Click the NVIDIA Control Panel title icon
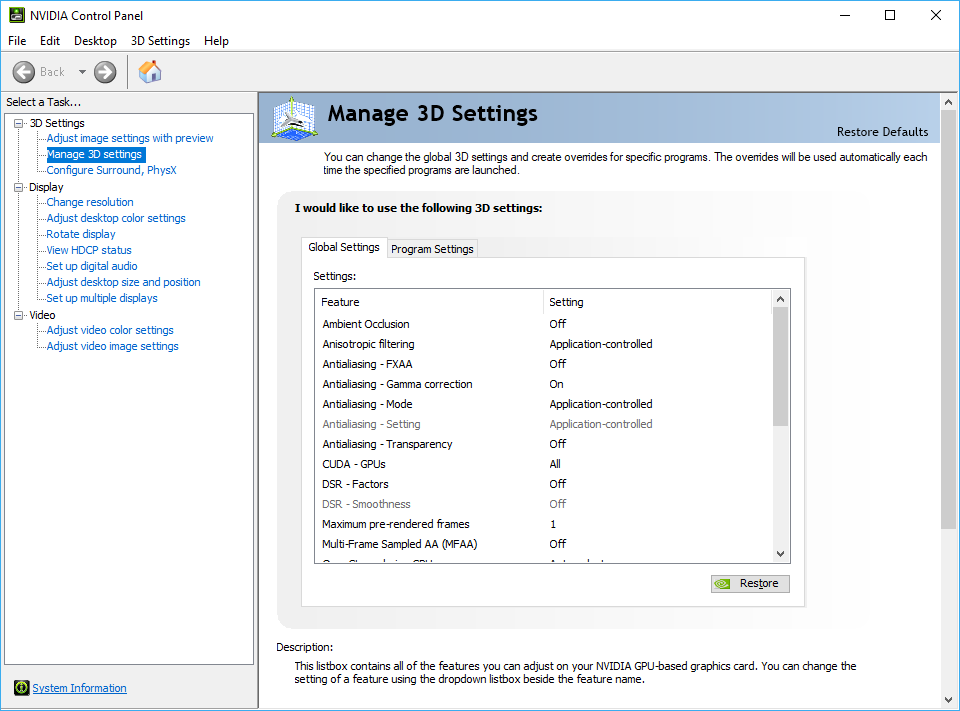960x711 pixels. point(17,15)
